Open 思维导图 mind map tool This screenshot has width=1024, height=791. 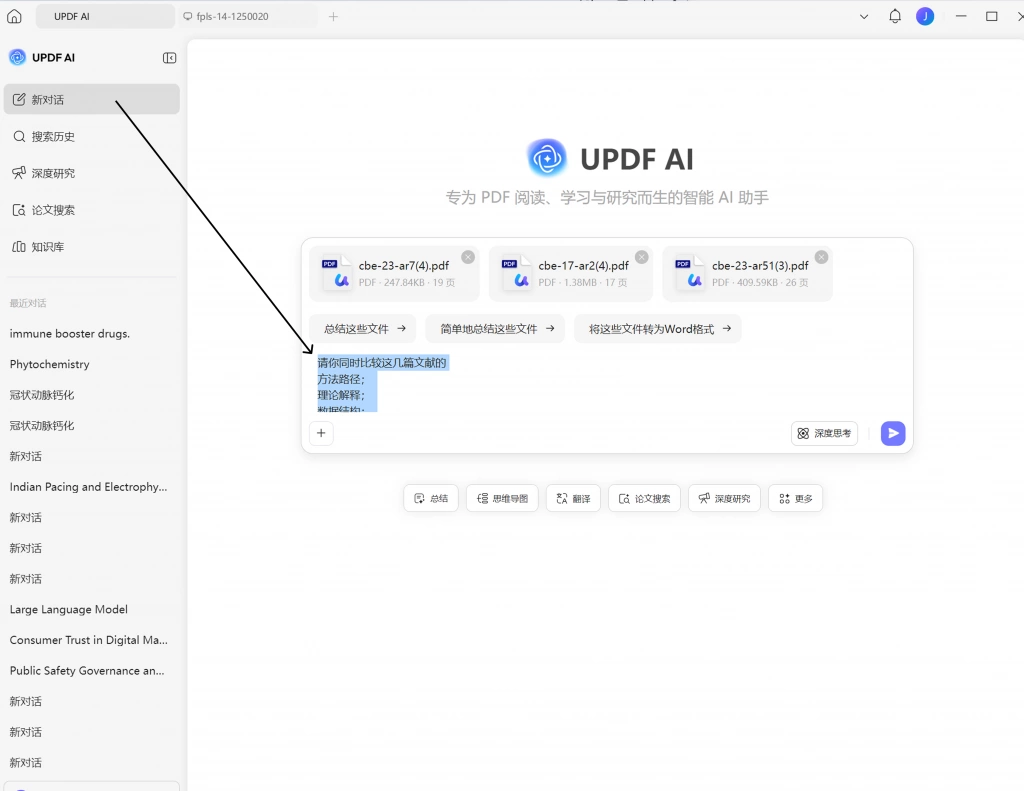click(502, 498)
